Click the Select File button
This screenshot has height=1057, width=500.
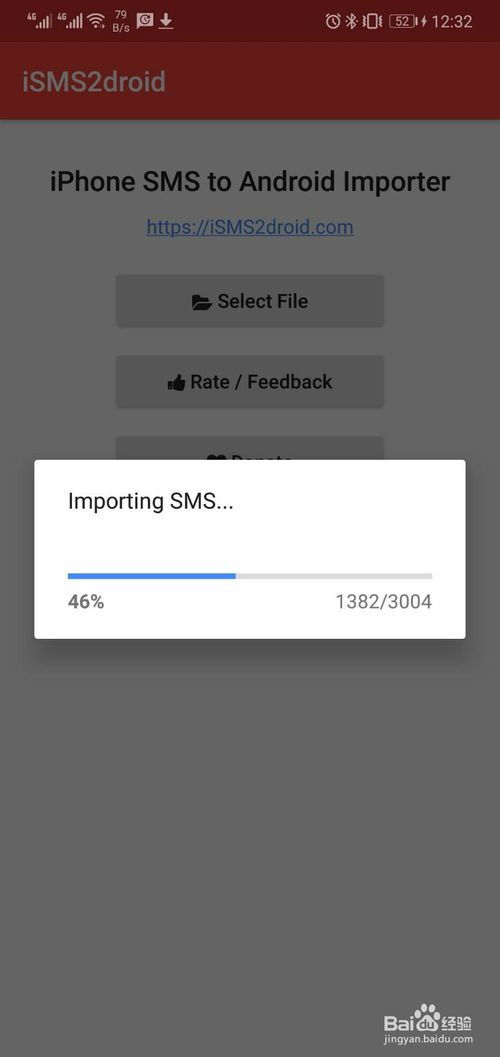(250, 301)
